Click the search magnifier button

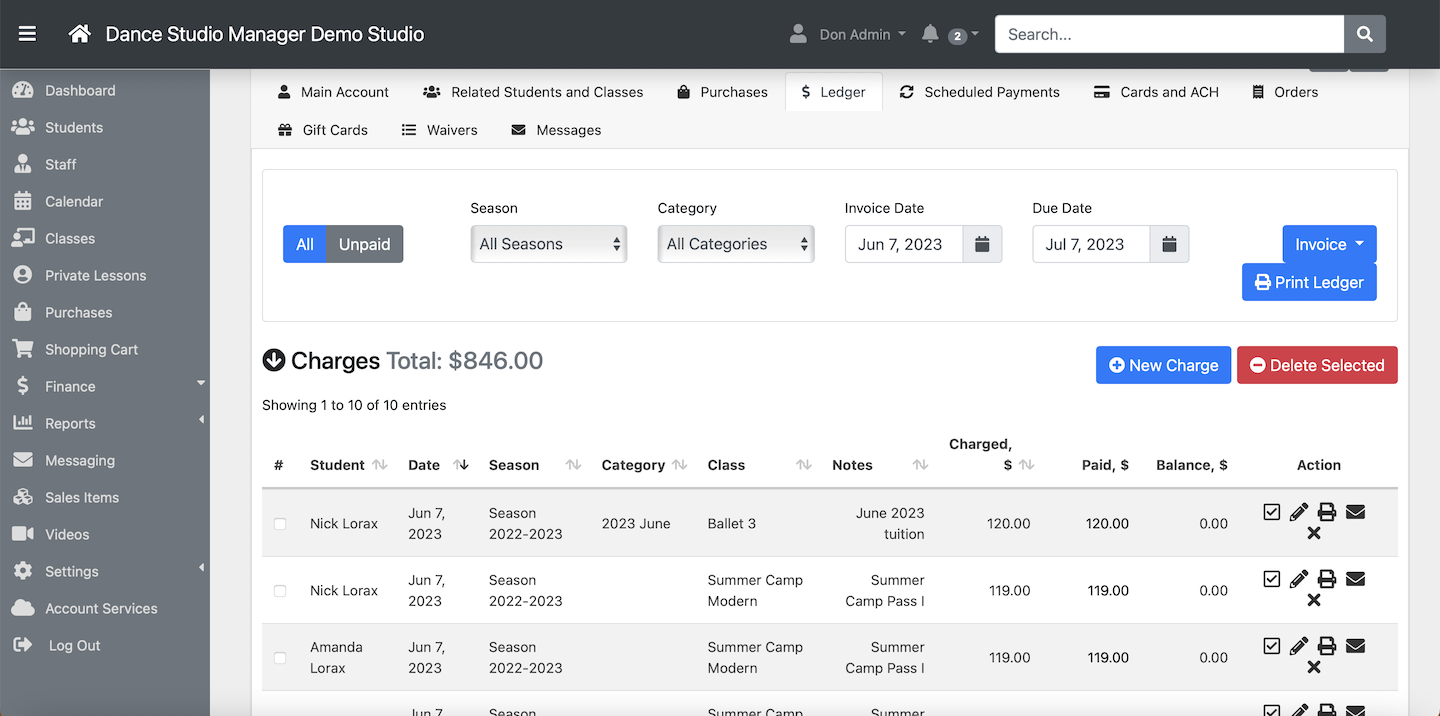point(1364,33)
